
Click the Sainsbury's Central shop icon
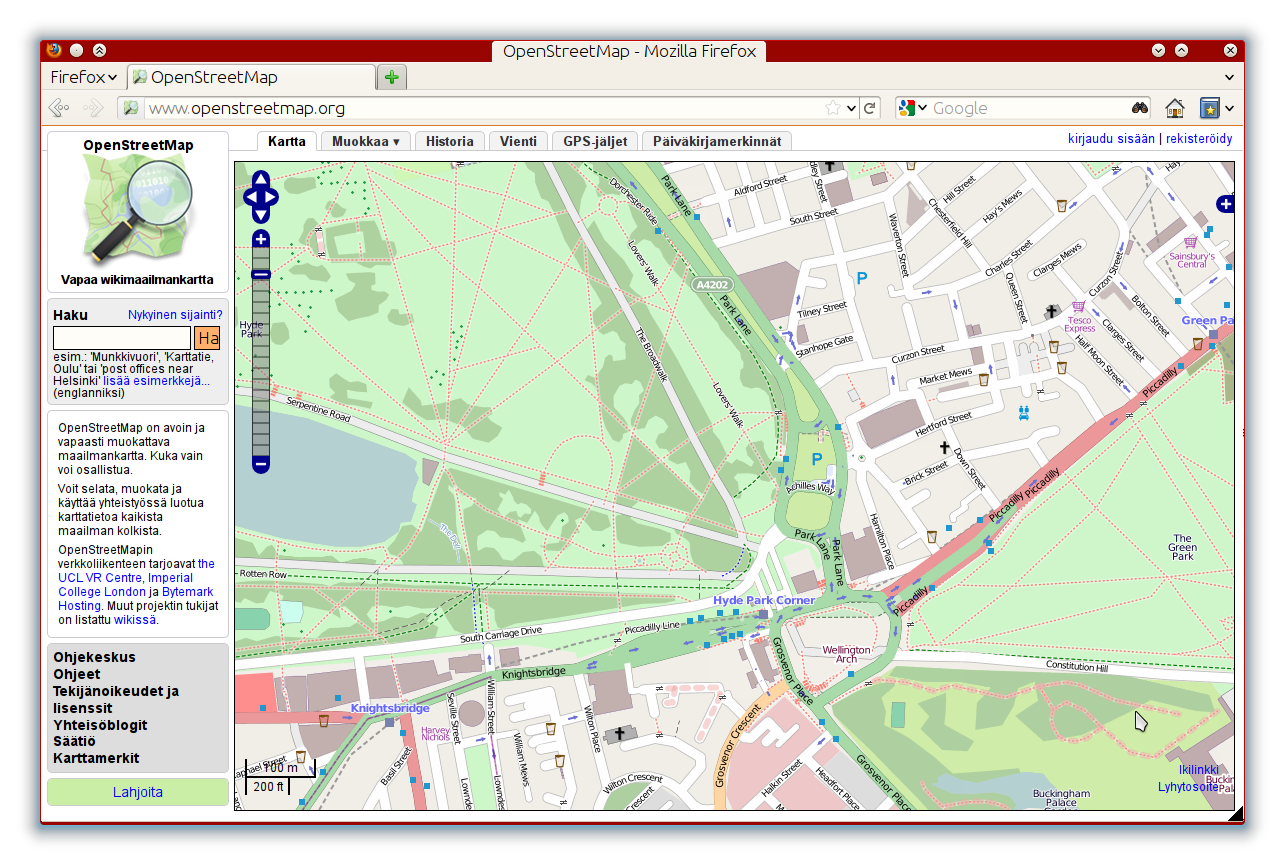[1190, 242]
